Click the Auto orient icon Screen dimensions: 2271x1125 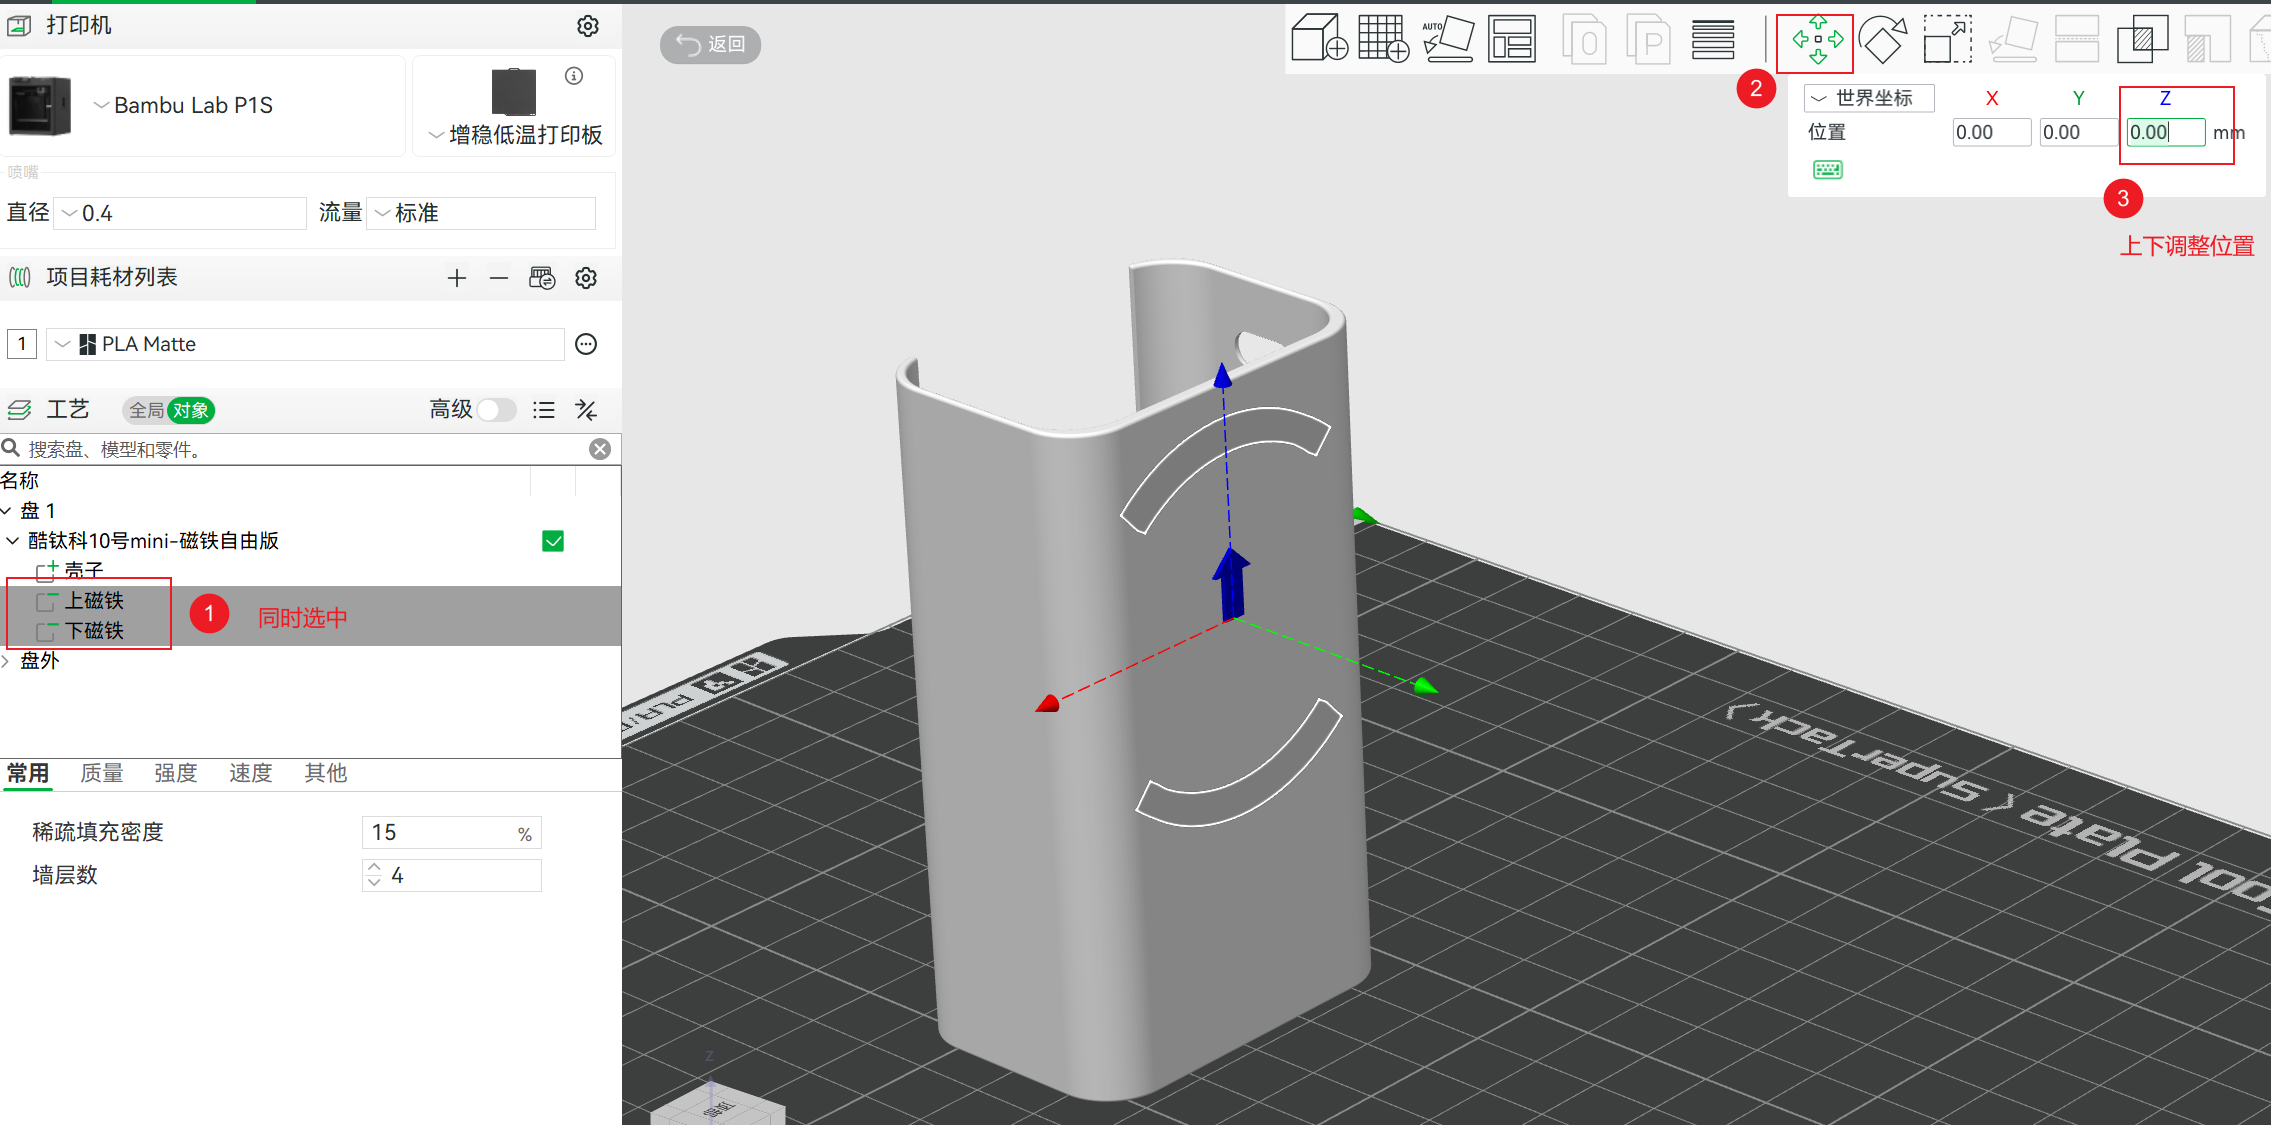pyautogui.click(x=1448, y=39)
